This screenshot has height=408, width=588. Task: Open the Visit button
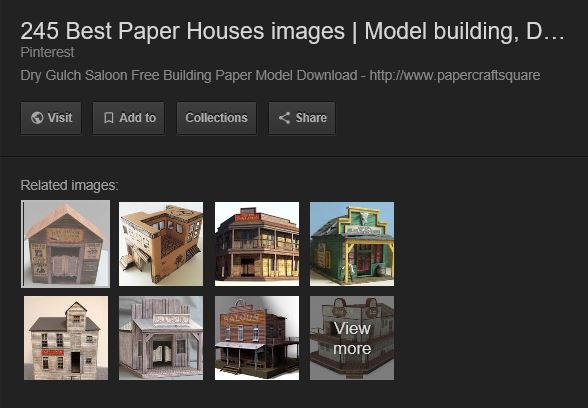(x=51, y=118)
